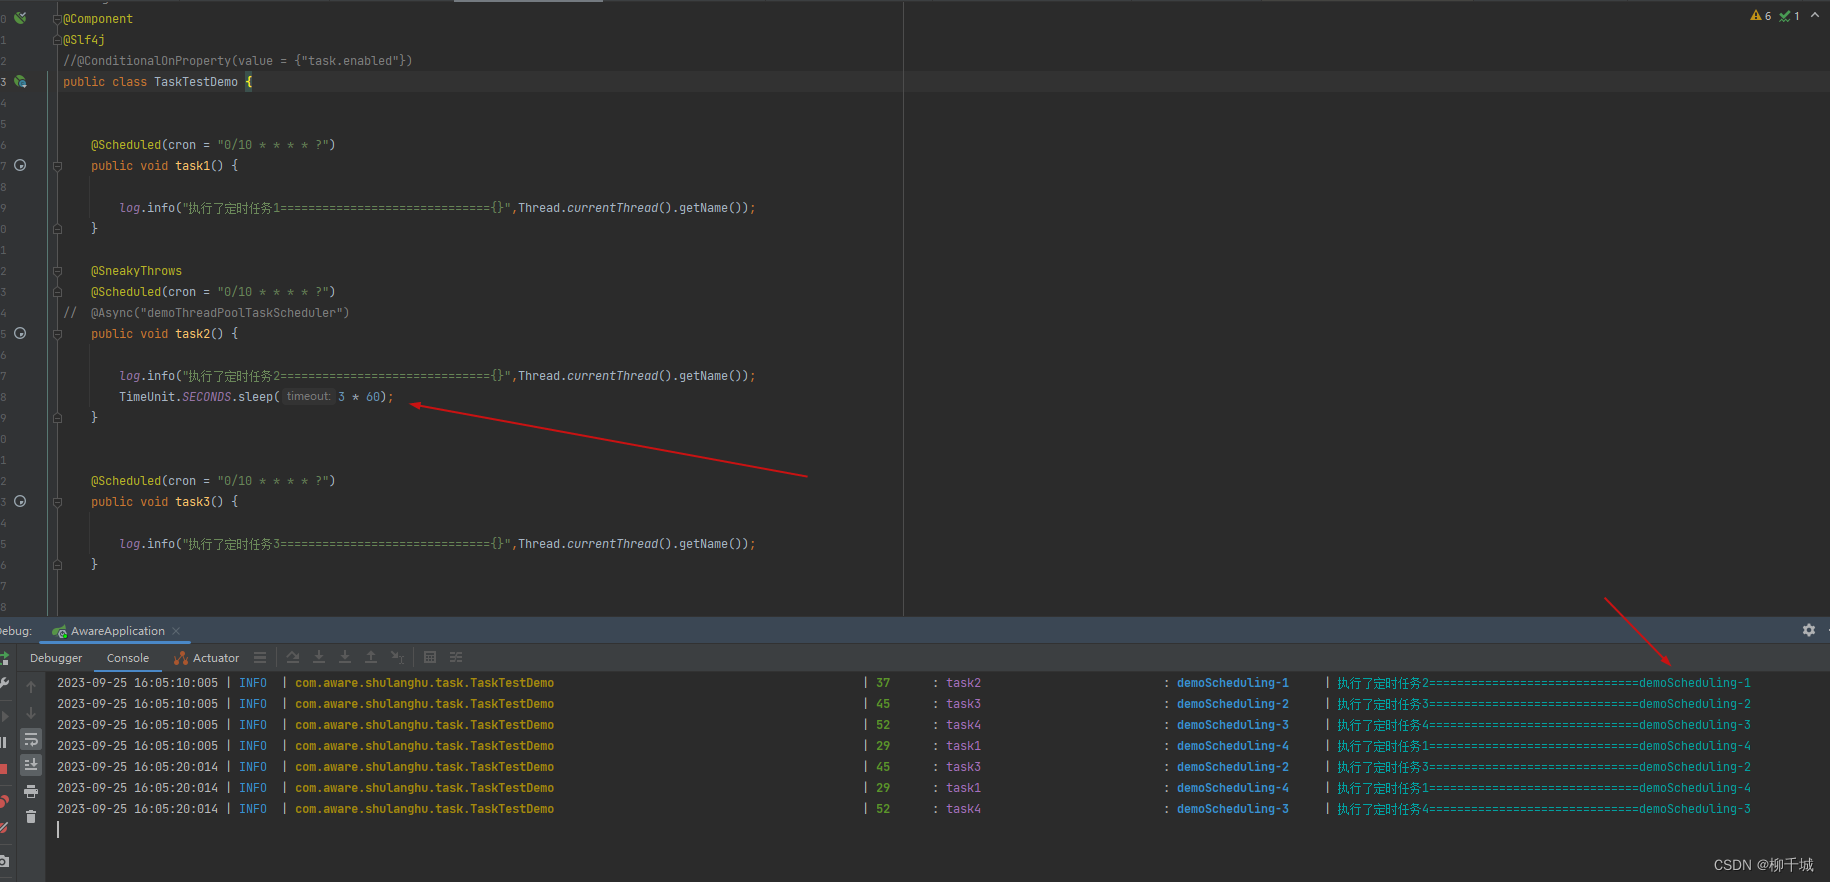
Task: Collapse the @Slf4j fold marker in gutter
Action: pos(57,39)
